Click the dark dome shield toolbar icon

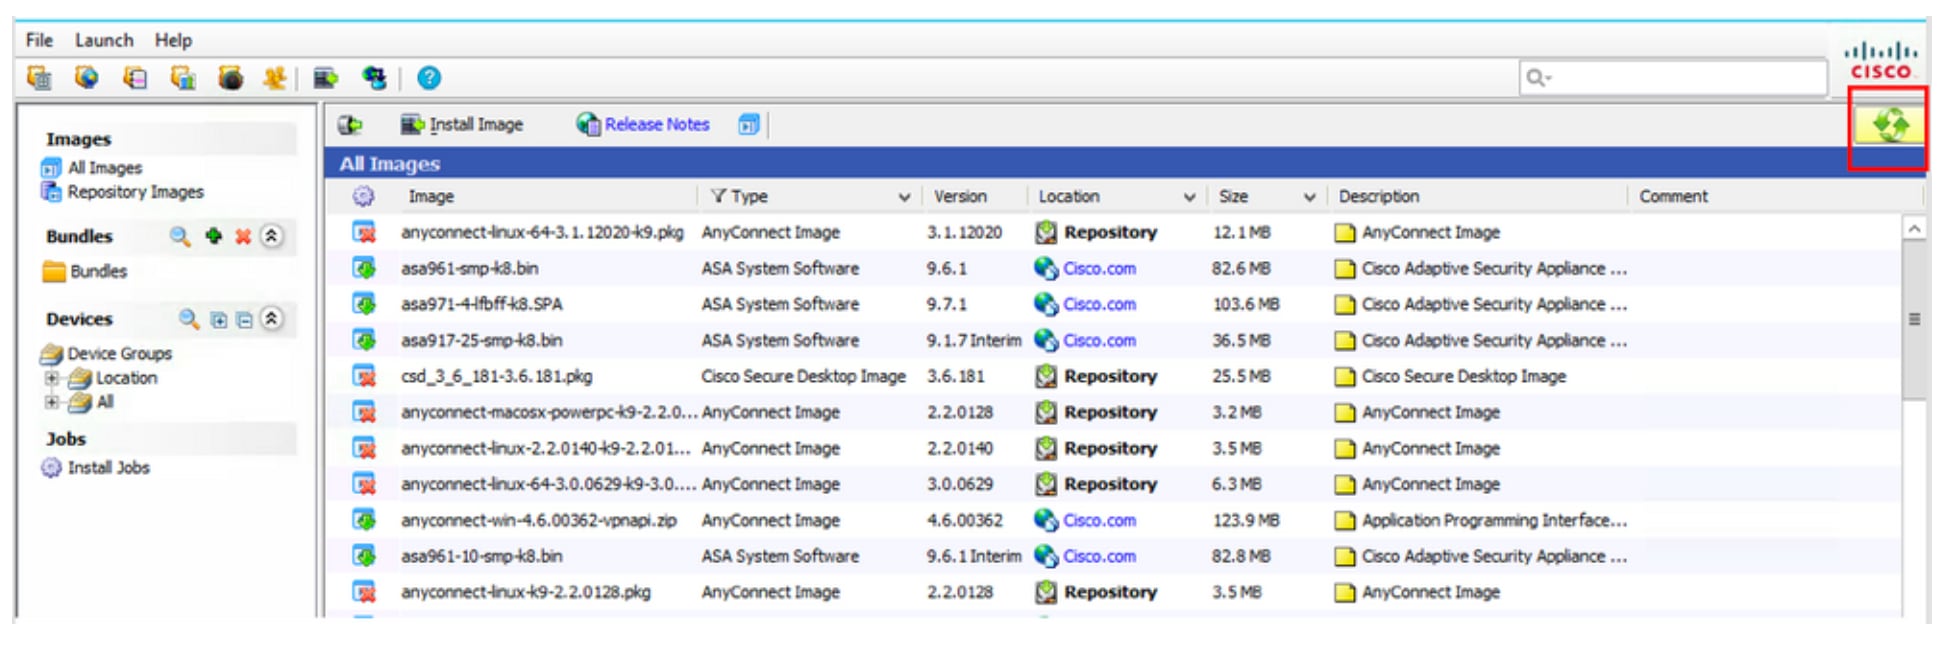(231, 77)
